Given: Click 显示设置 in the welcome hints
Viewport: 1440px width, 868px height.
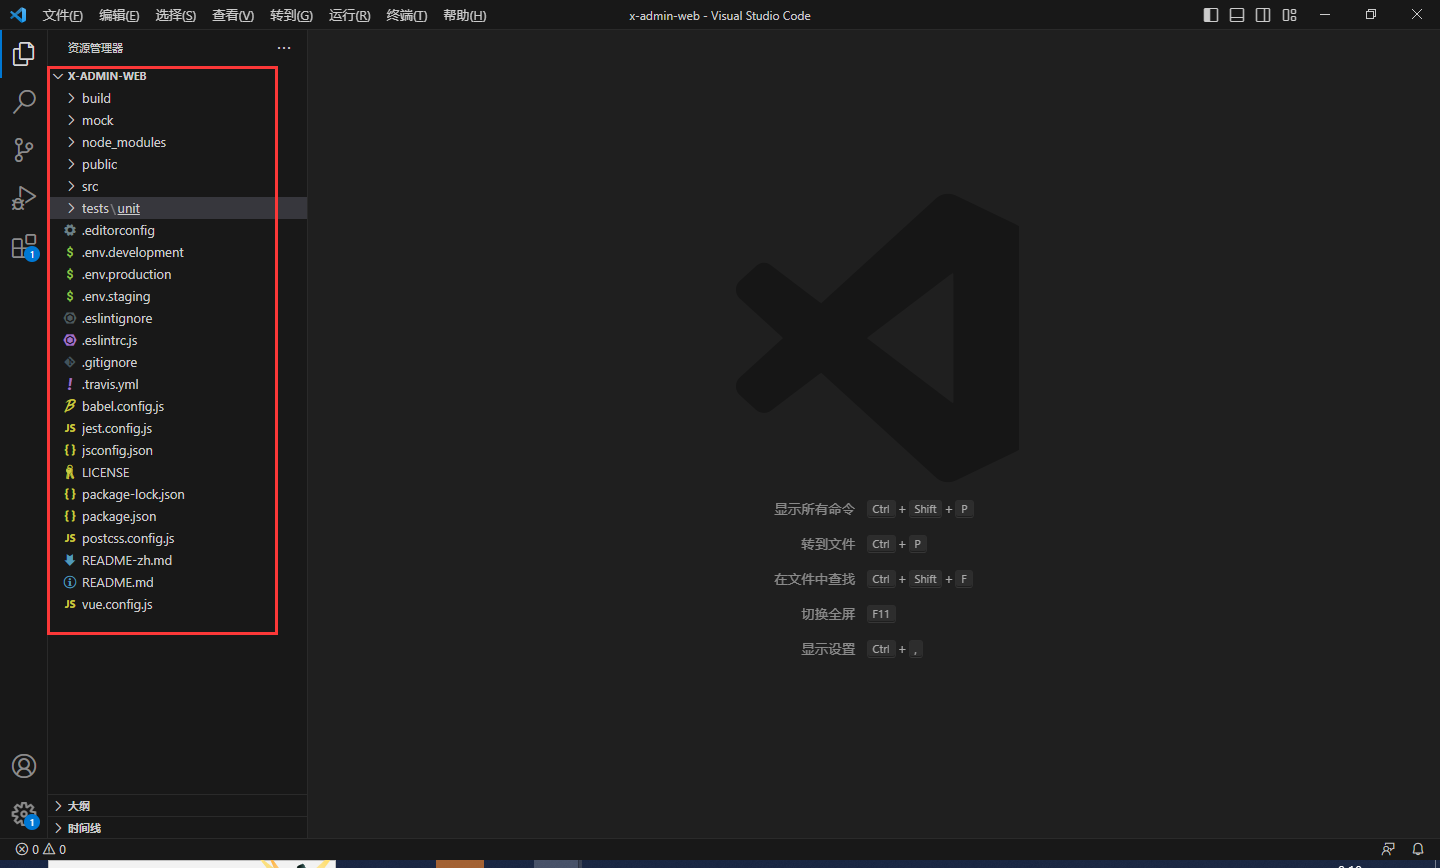Looking at the screenshot, I should [x=828, y=649].
